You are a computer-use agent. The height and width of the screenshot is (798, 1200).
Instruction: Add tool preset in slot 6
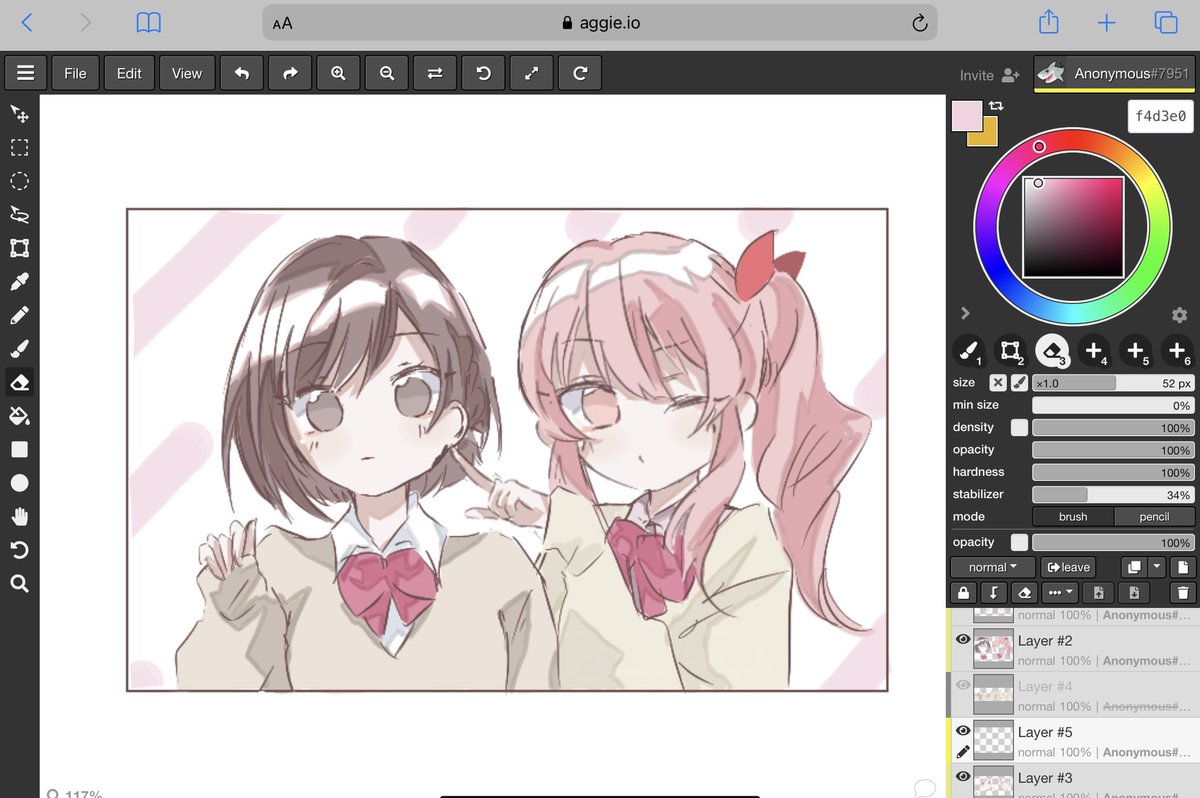click(x=1177, y=351)
